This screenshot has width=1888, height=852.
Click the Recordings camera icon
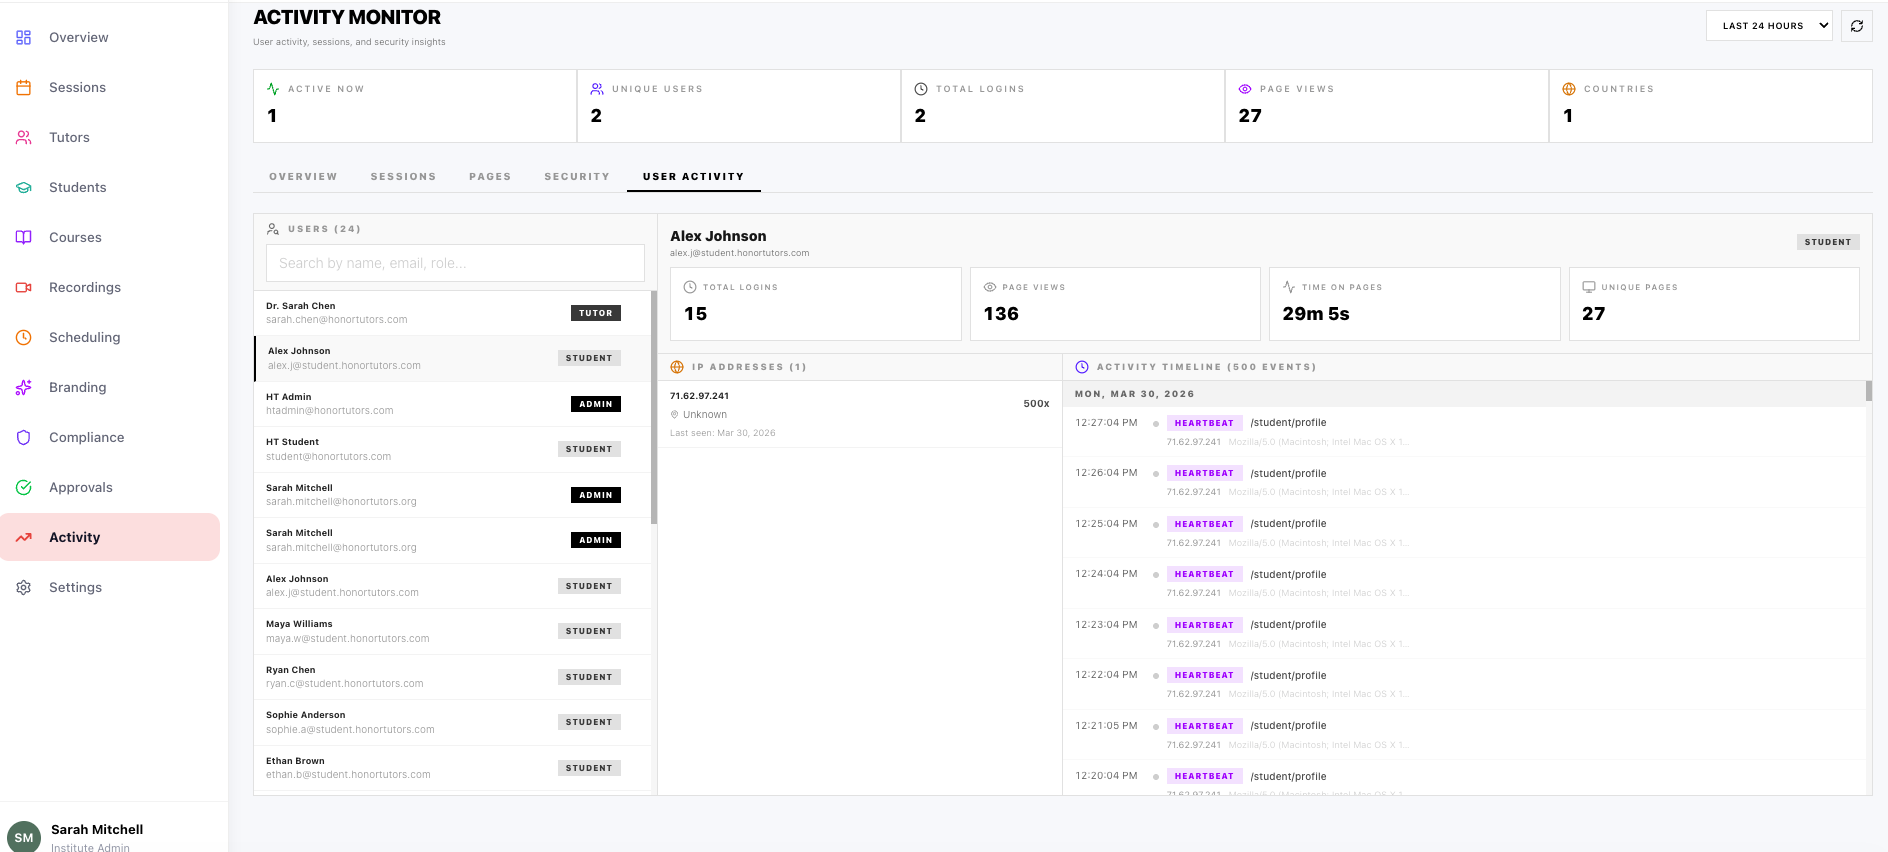[24, 287]
